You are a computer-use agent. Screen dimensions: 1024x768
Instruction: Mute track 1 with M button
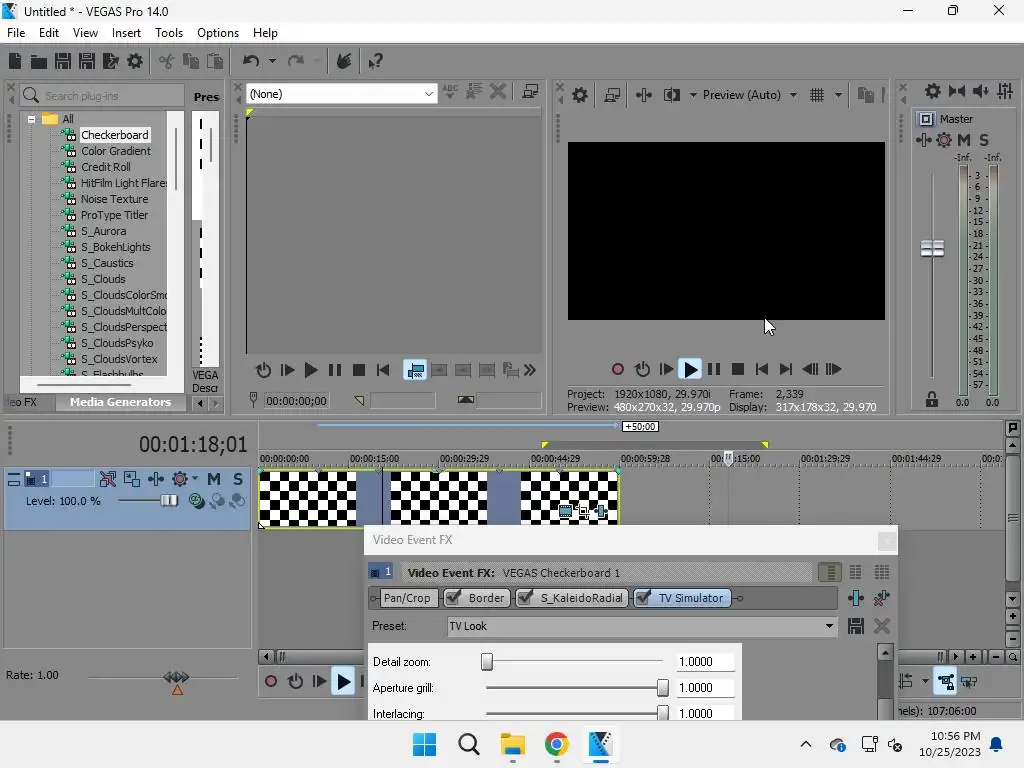[x=214, y=479]
